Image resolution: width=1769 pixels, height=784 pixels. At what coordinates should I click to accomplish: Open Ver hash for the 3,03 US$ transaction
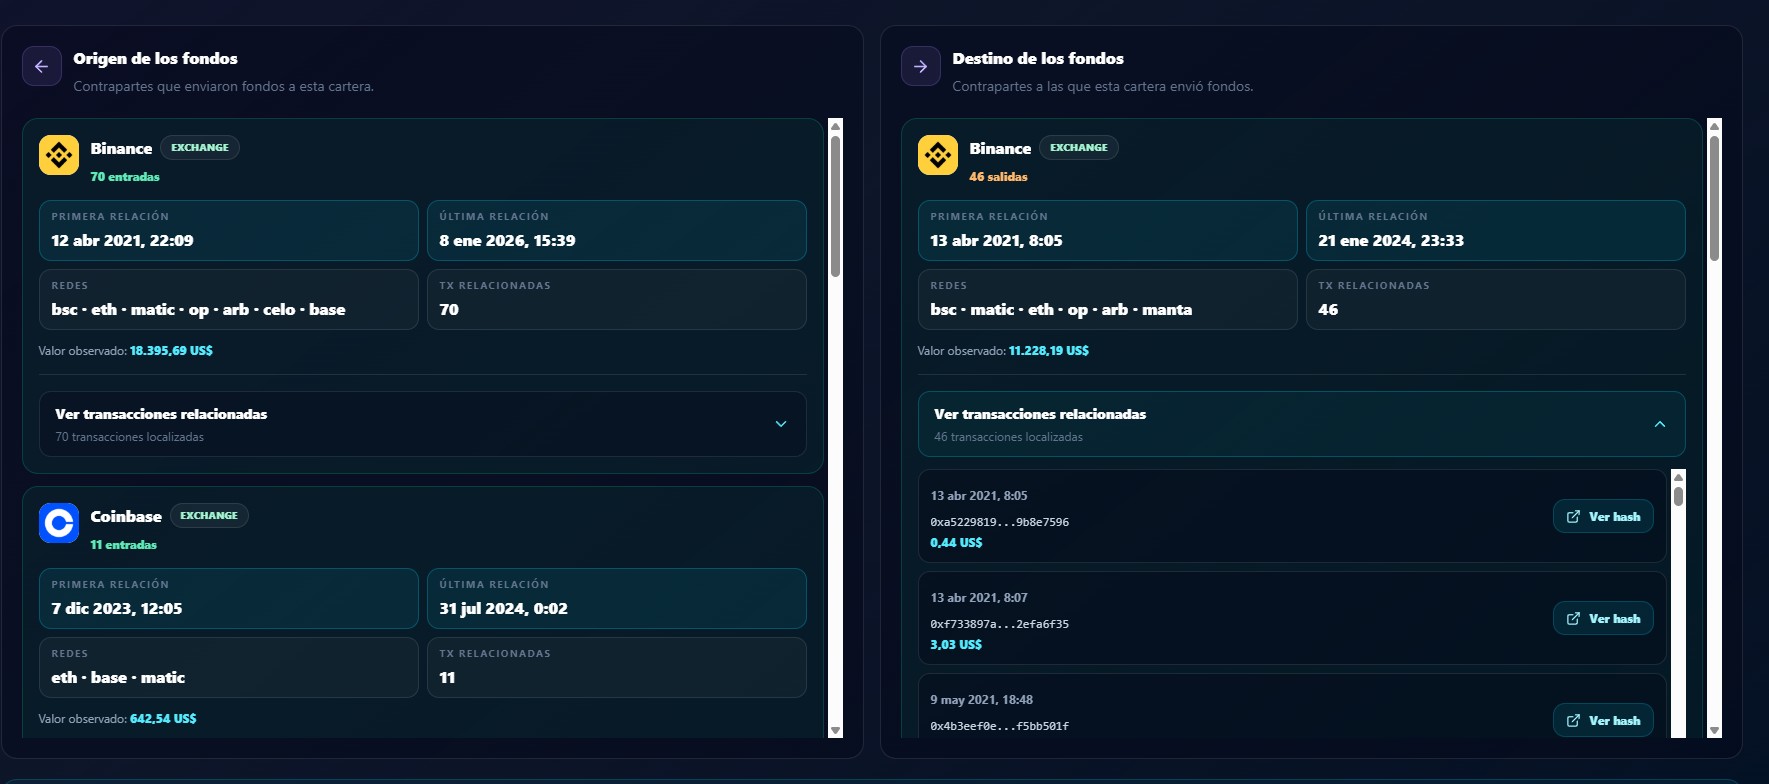pos(1603,619)
